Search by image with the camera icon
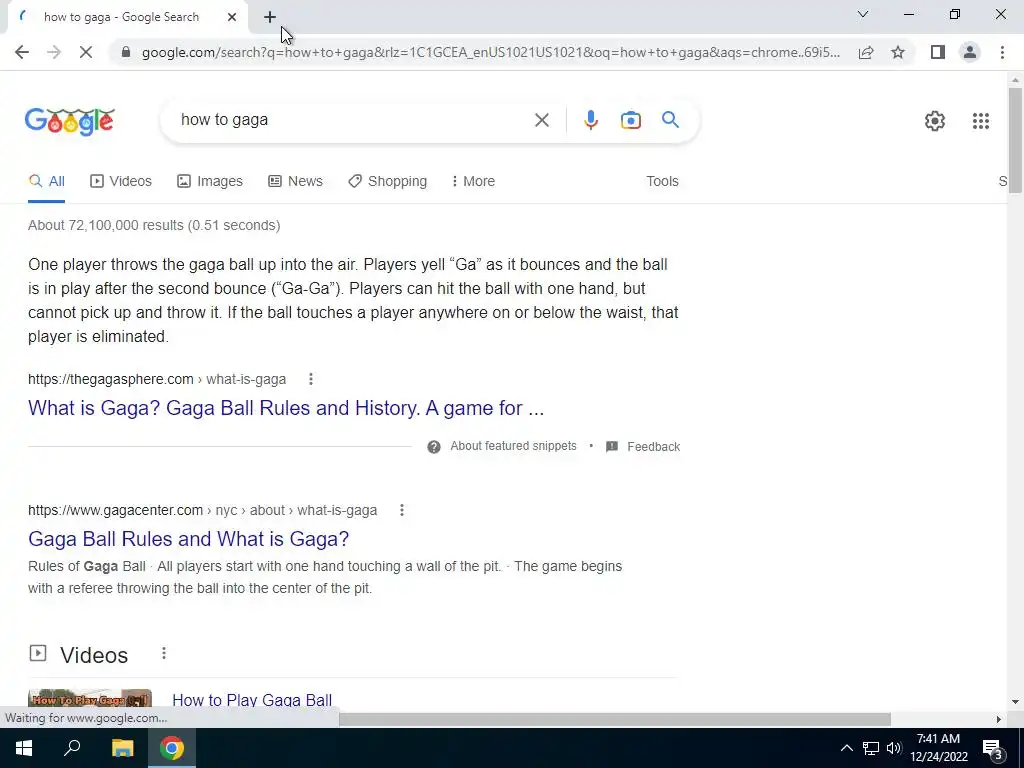Screen dimensions: 1024x768 (x=630, y=120)
